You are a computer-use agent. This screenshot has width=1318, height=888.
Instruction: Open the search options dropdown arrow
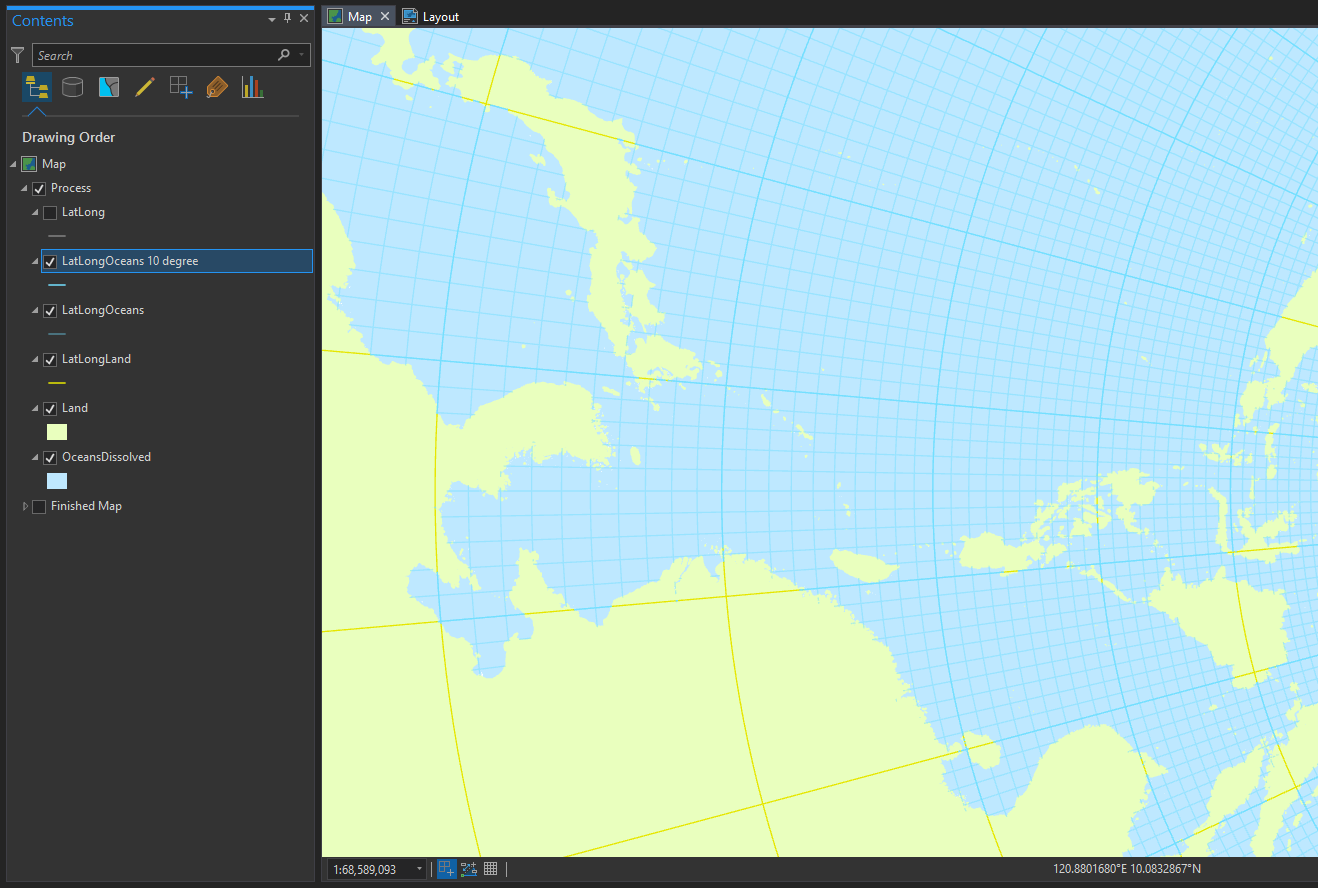(301, 55)
